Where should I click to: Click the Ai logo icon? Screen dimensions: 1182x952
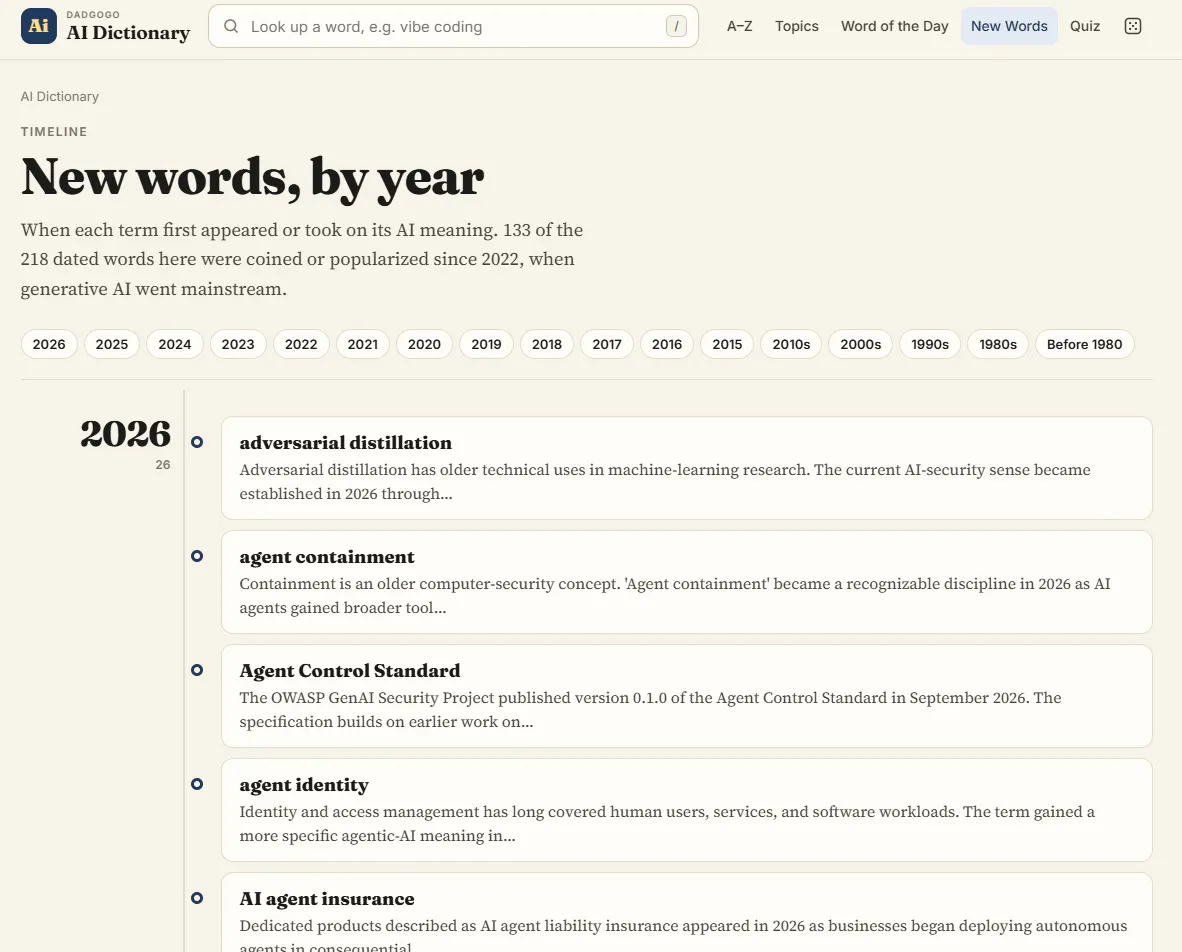[x=38, y=26]
